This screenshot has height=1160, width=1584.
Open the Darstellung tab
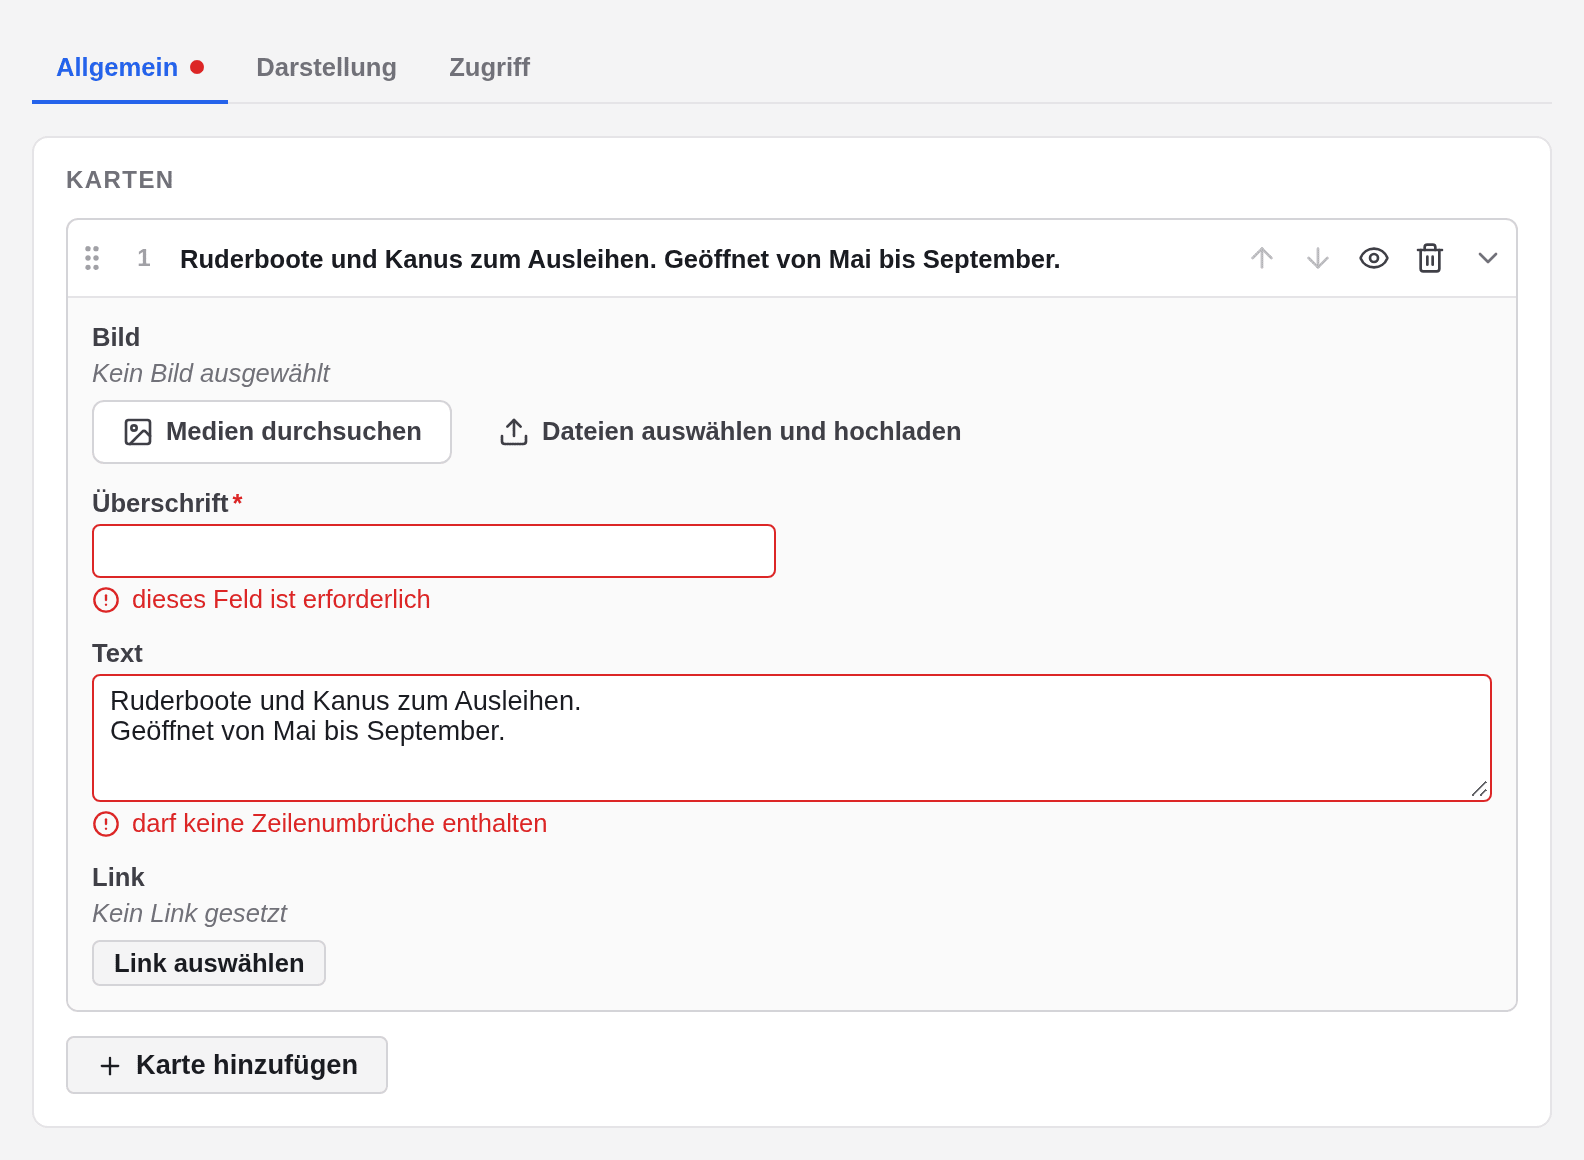[x=326, y=67]
